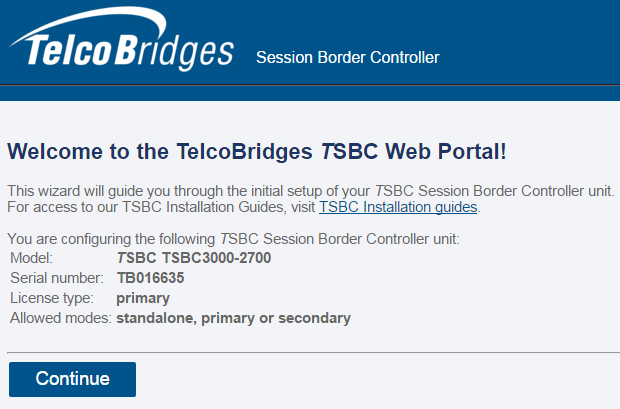
Task: Click the Allowed modes: field label
Action: [60, 318]
